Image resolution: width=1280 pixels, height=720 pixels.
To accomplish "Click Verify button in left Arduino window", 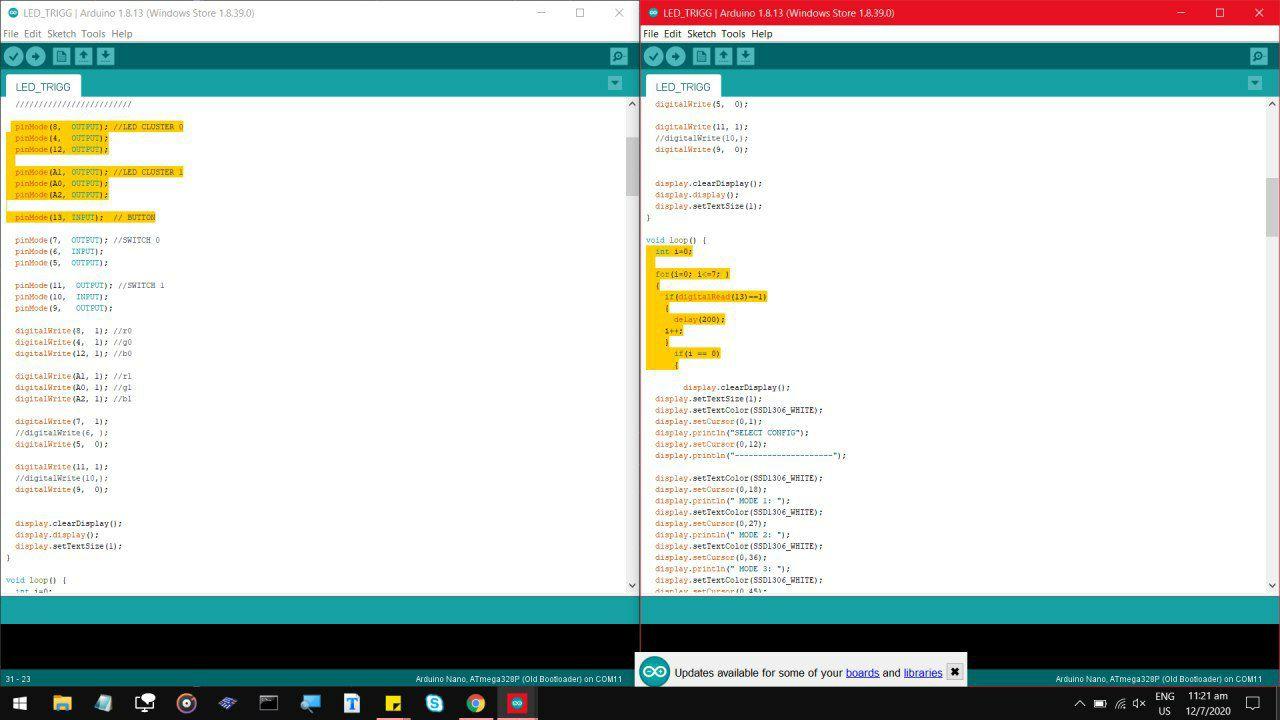I will click(x=14, y=57).
